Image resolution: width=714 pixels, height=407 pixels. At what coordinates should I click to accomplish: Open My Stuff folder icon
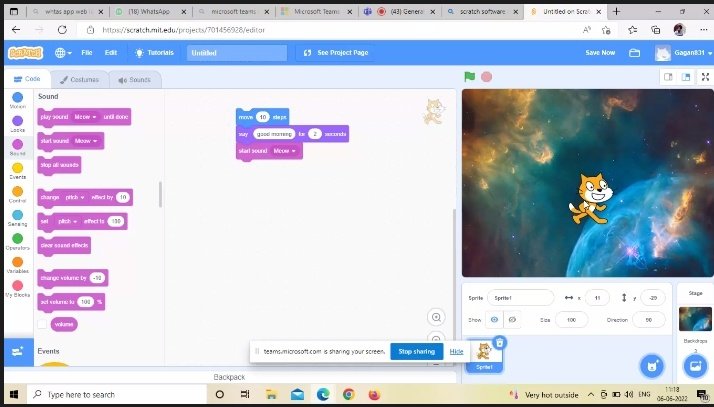pyautogui.click(x=634, y=53)
